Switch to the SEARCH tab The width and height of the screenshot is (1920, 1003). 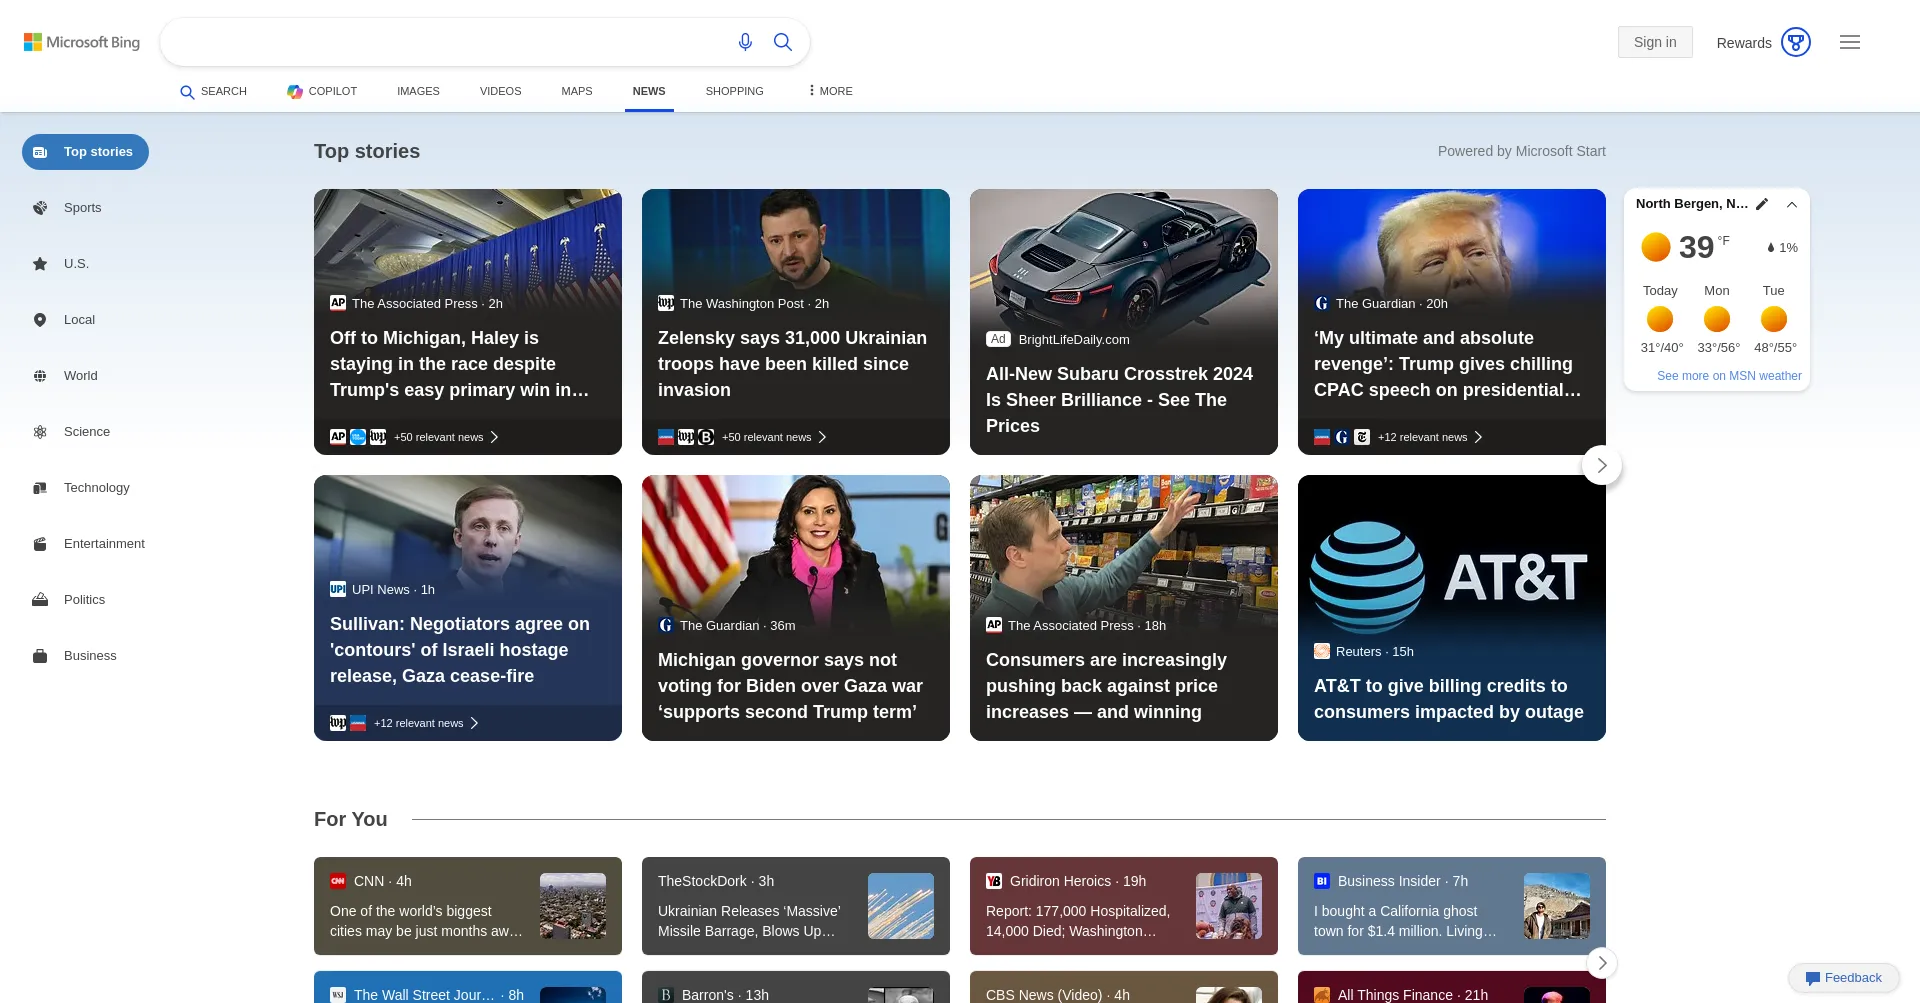pos(214,91)
